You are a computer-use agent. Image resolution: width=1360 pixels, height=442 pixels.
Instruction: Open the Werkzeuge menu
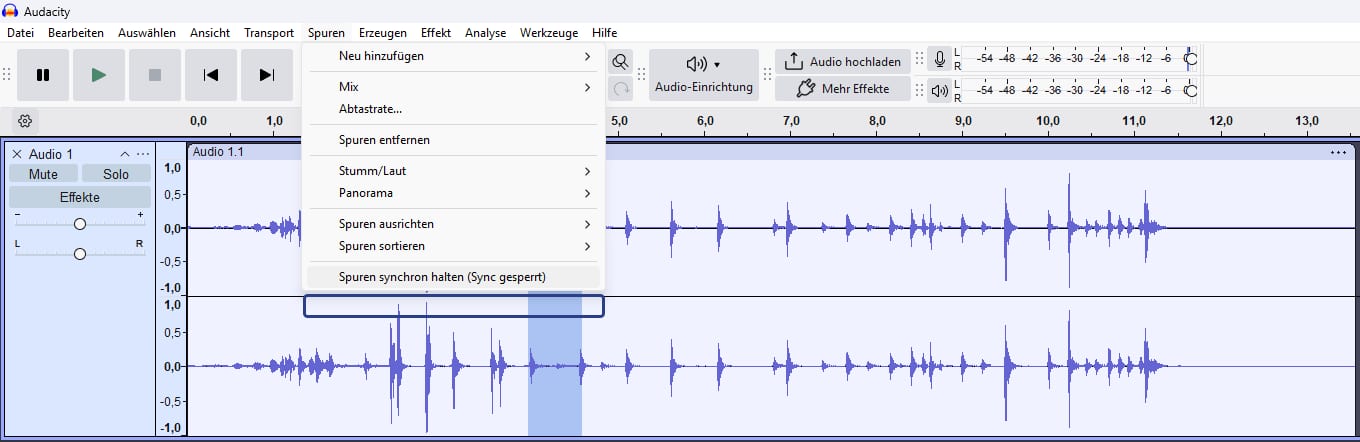pos(549,33)
